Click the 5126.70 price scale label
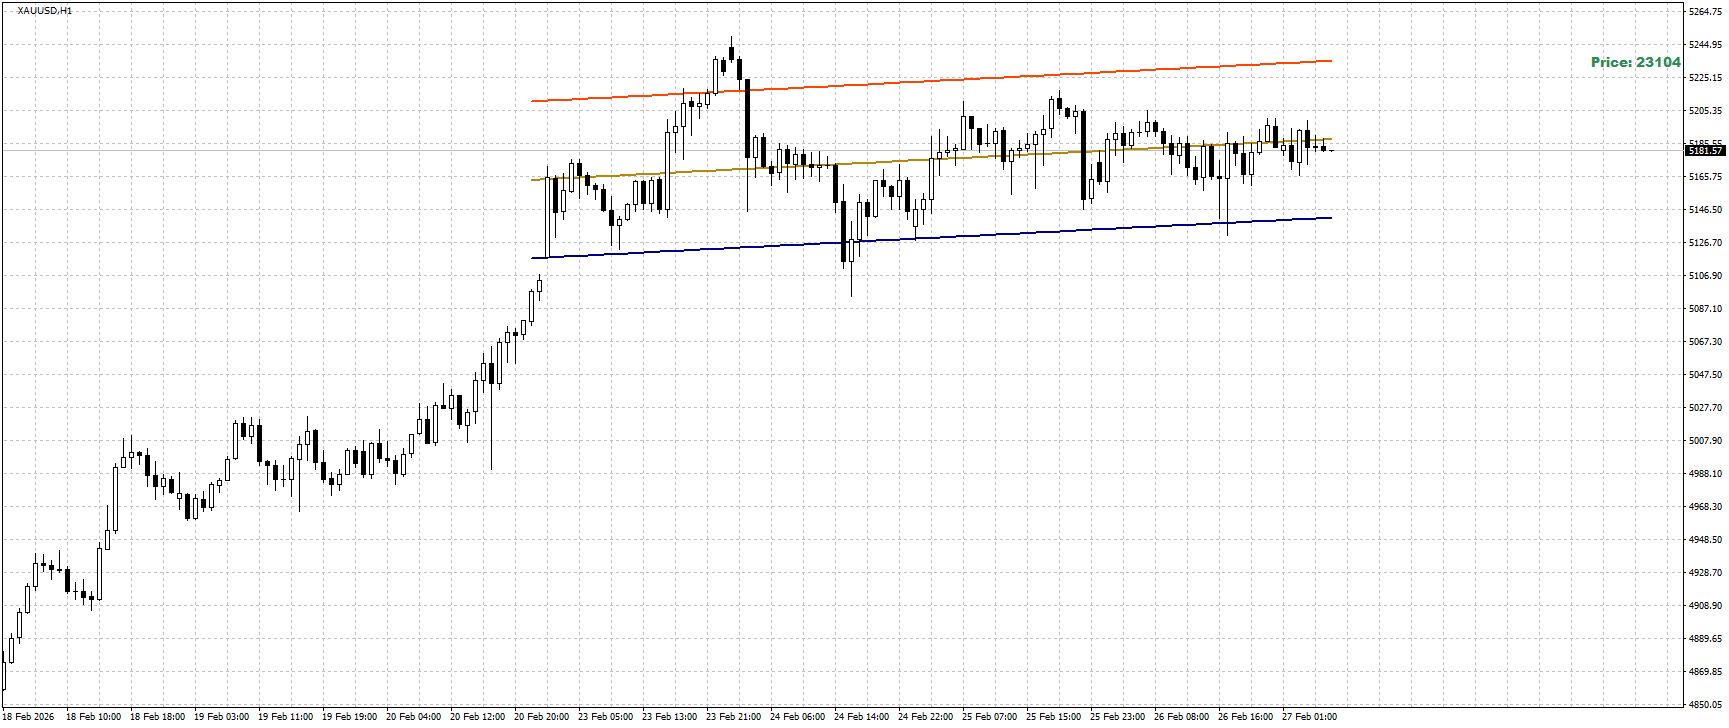1729x728 pixels. [1706, 243]
